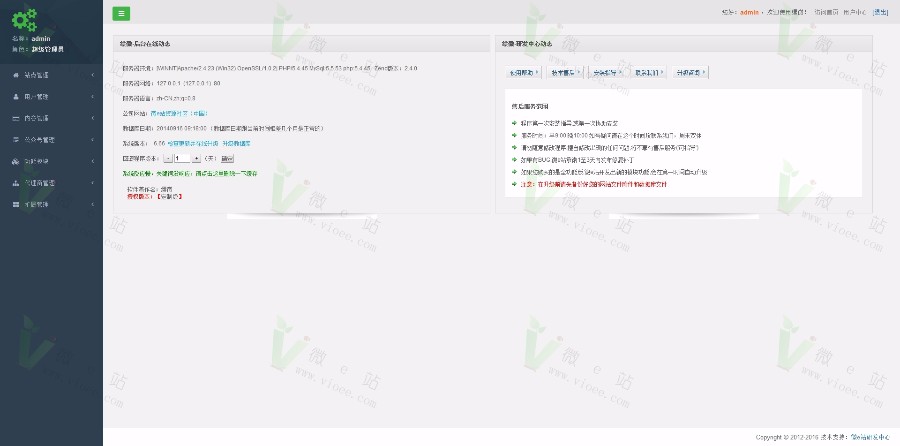The width and height of the screenshot is (900, 446).
Task: Select the card icon in sidebar
Action: coord(15,118)
